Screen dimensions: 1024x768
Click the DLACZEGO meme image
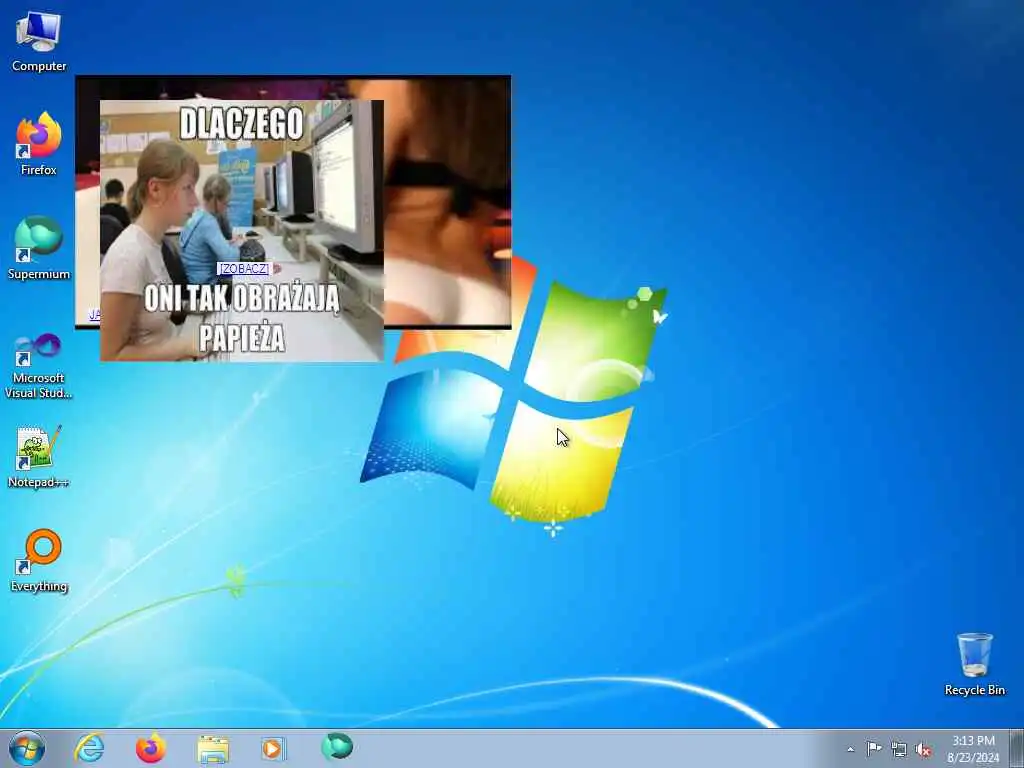pos(242,231)
